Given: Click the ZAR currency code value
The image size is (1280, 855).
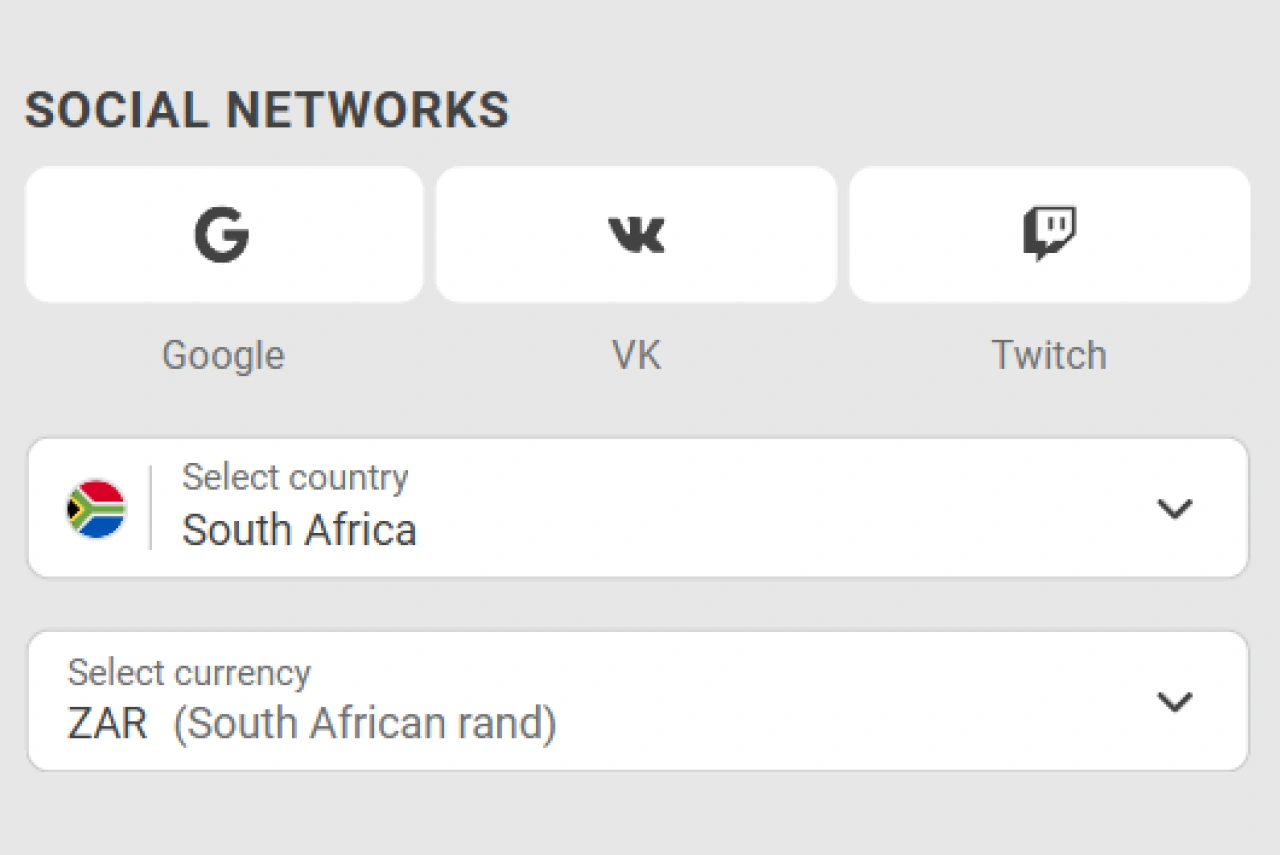Looking at the screenshot, I should pyautogui.click(x=107, y=724).
